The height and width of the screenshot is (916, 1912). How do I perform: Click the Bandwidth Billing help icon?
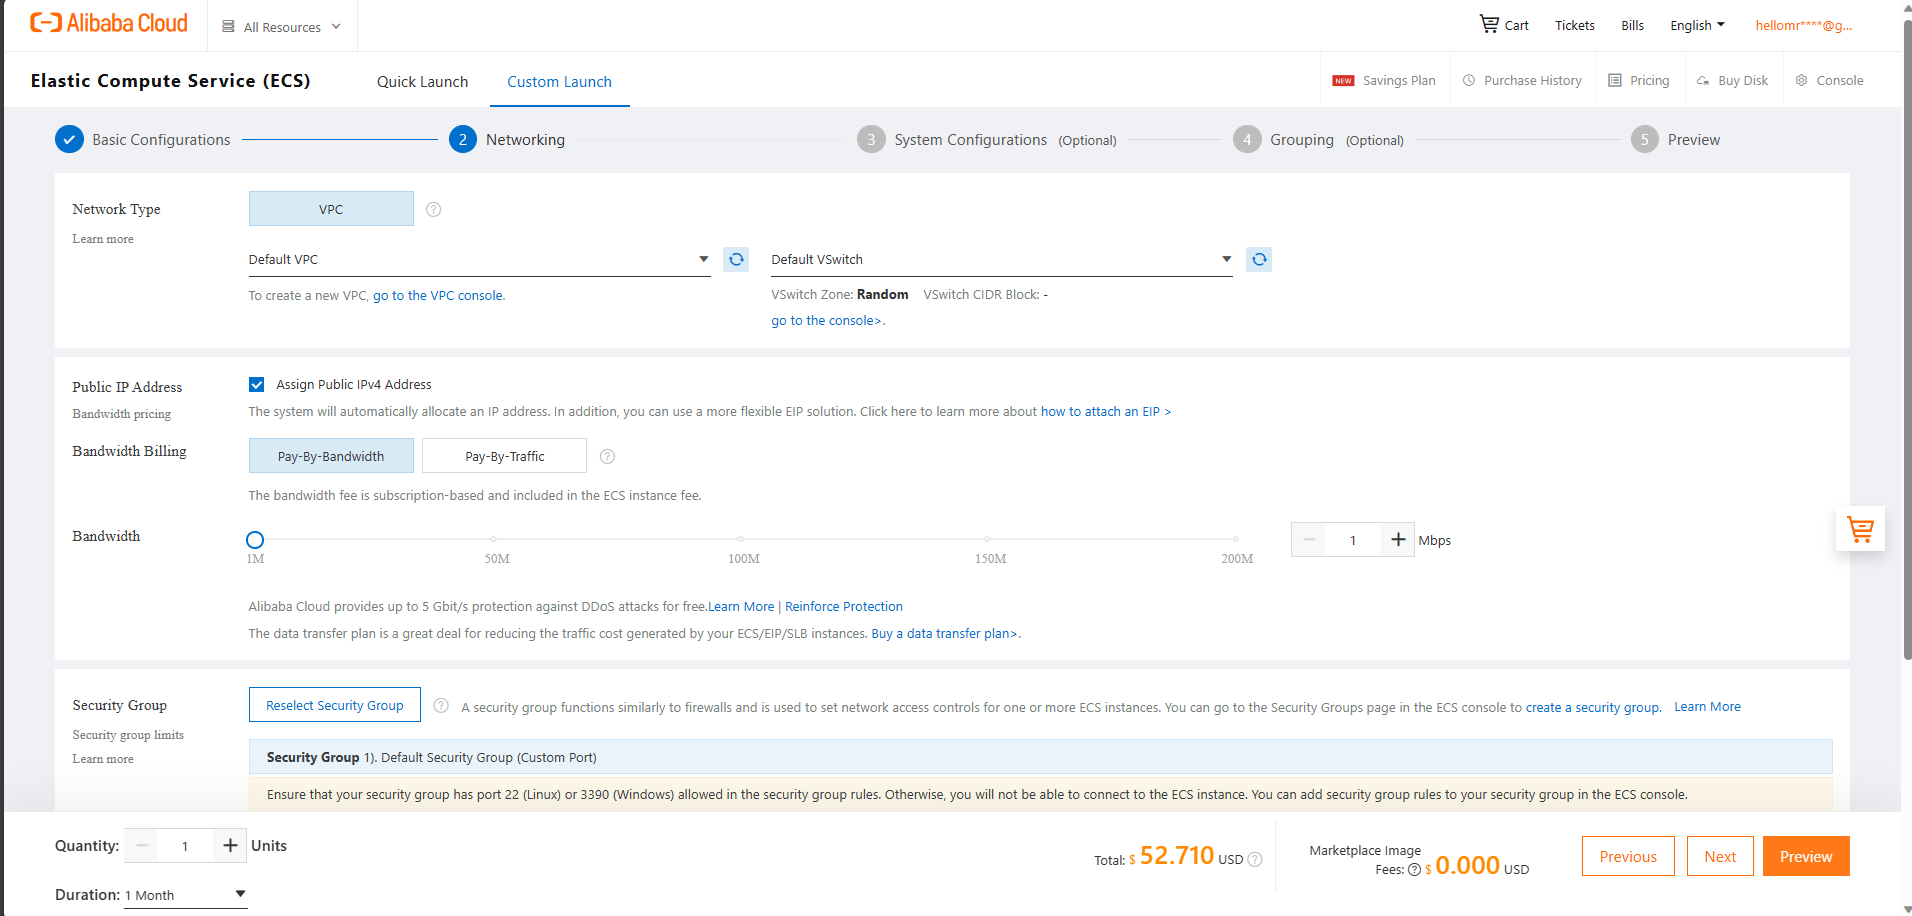[x=607, y=456]
